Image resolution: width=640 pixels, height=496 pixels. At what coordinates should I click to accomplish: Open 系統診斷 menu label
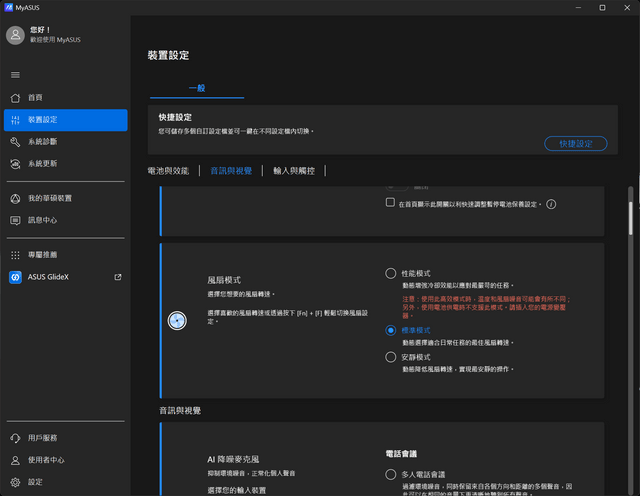coord(42,142)
